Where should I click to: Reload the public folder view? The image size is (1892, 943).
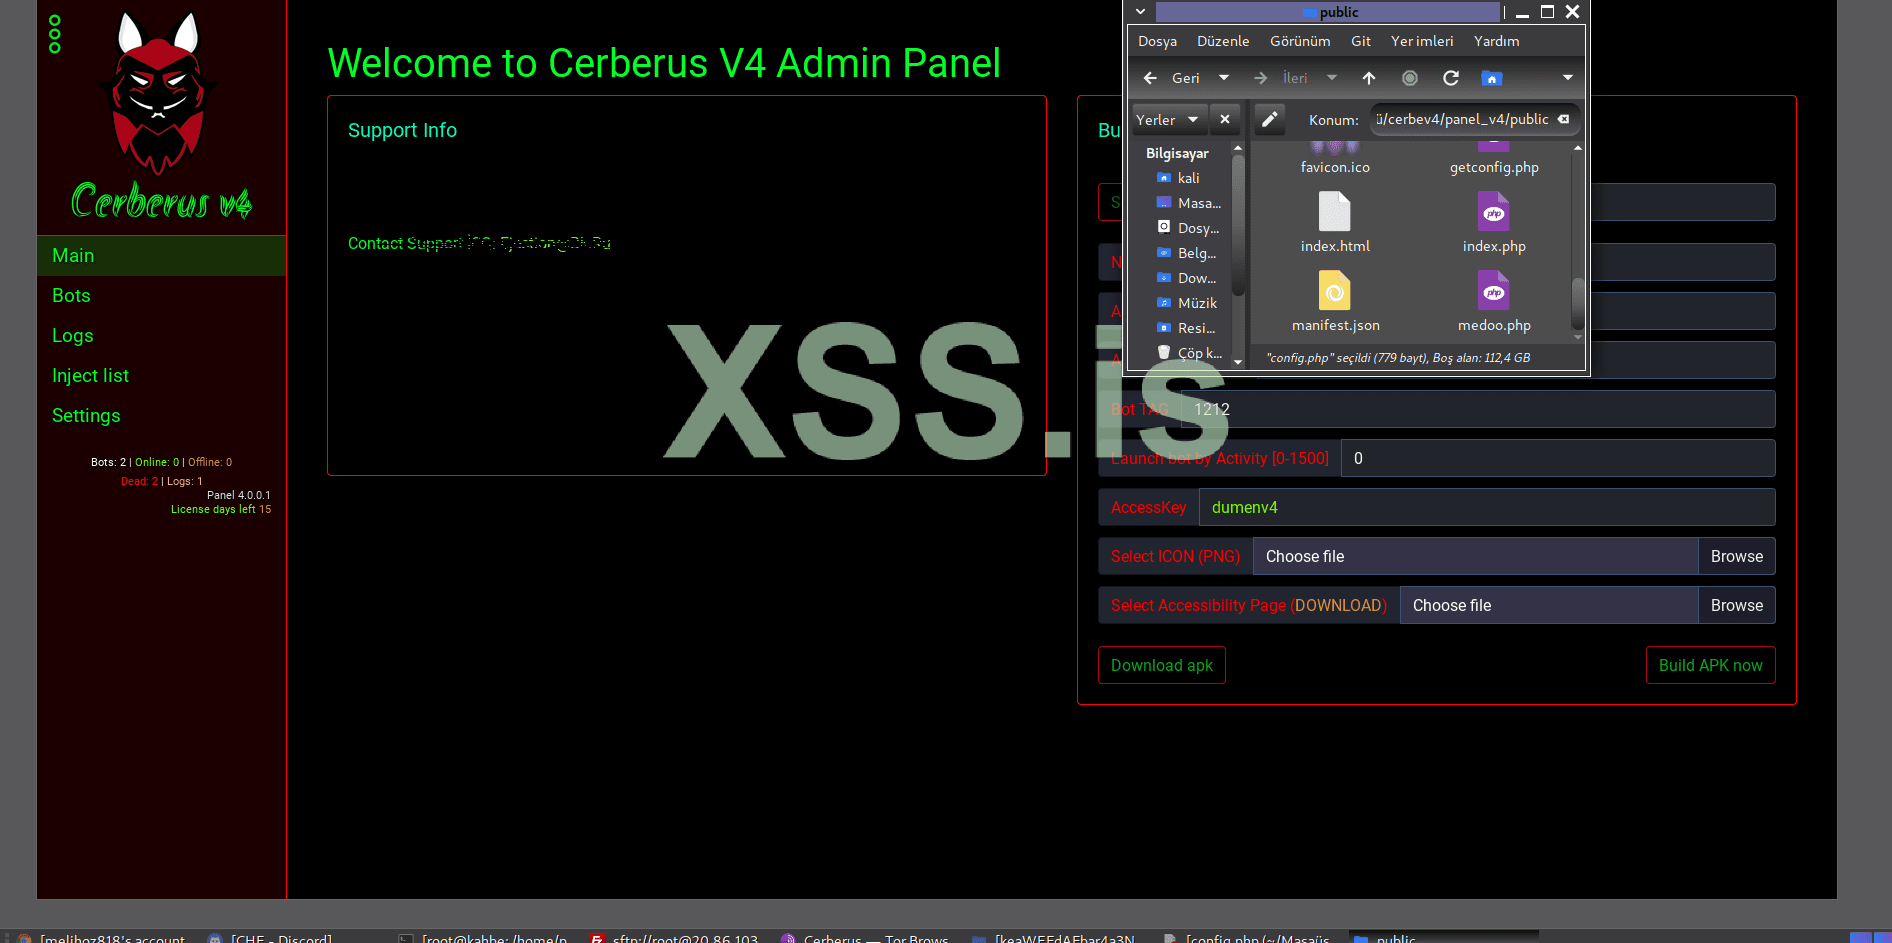(1451, 78)
